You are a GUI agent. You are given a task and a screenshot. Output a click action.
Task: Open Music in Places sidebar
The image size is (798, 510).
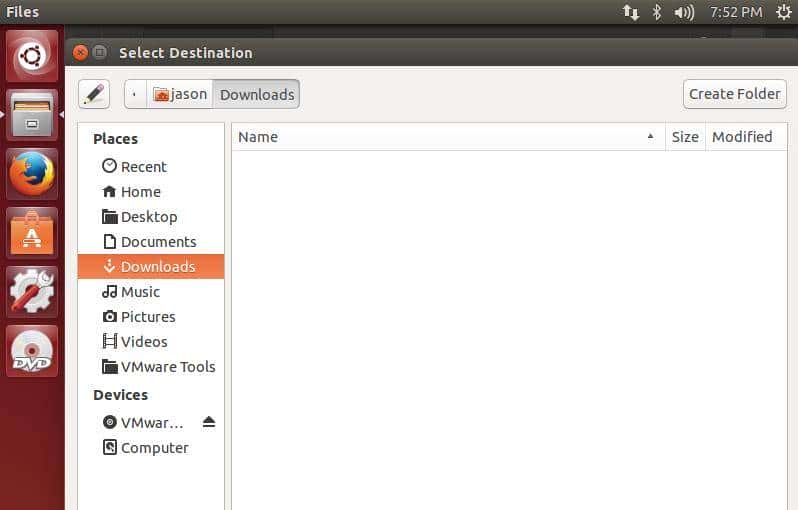tap(151, 292)
